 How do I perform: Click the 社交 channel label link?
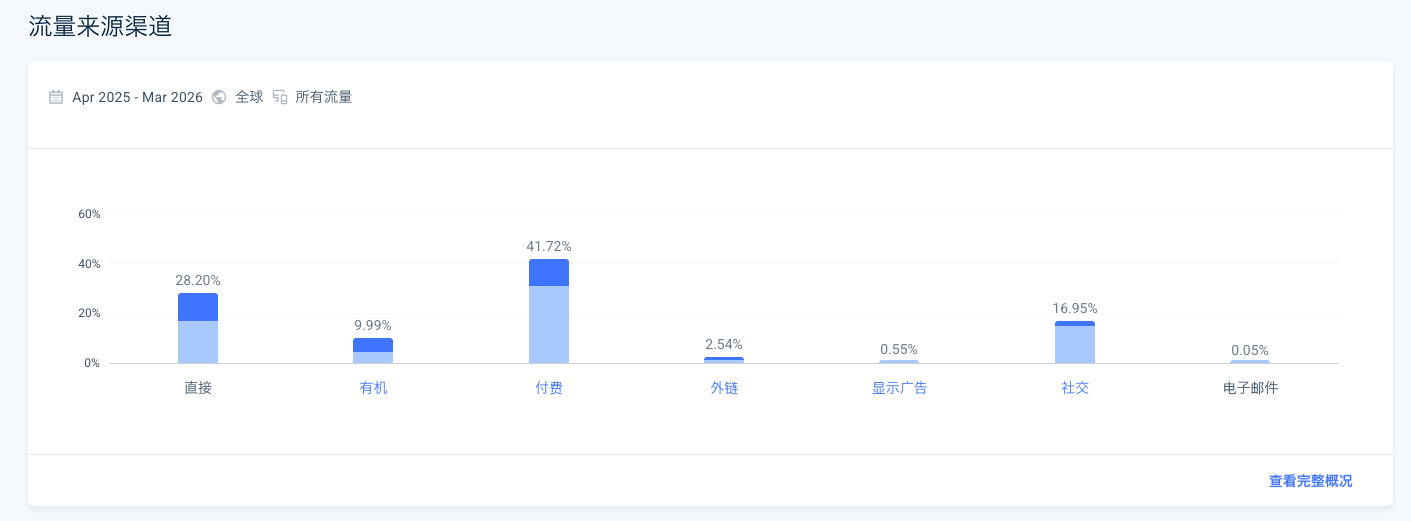pos(1075,388)
